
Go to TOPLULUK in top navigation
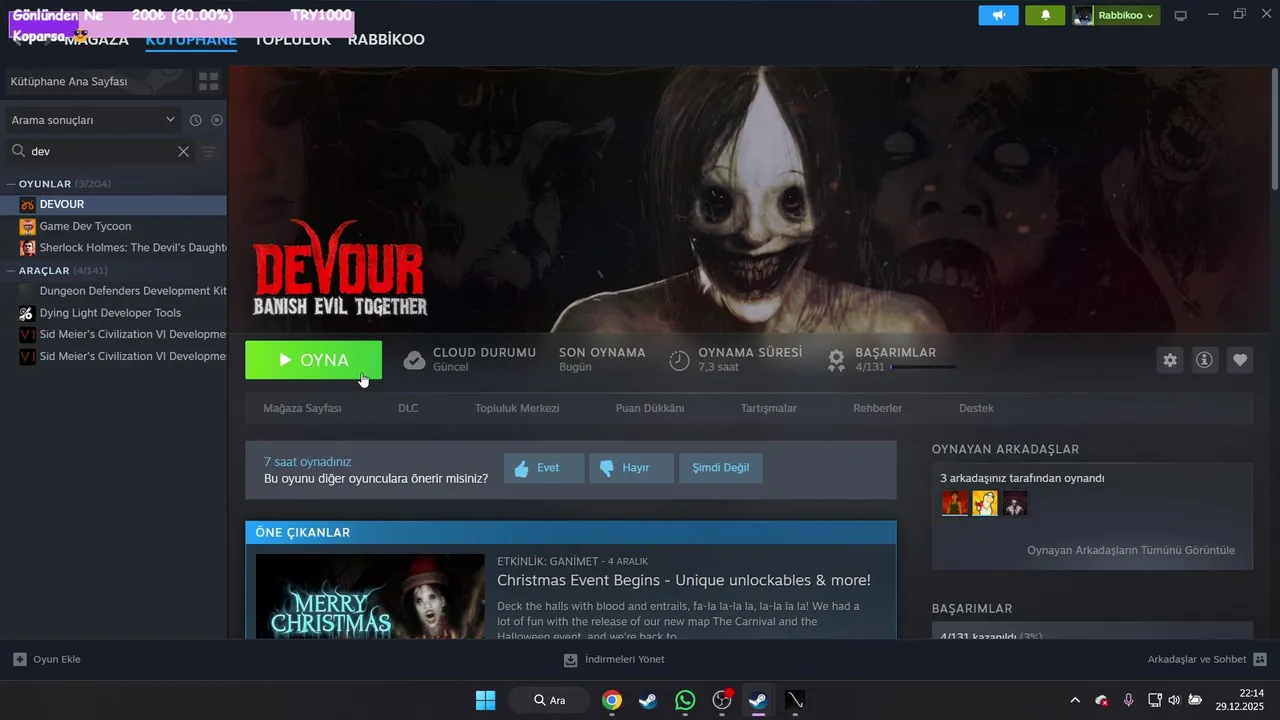[292, 40]
